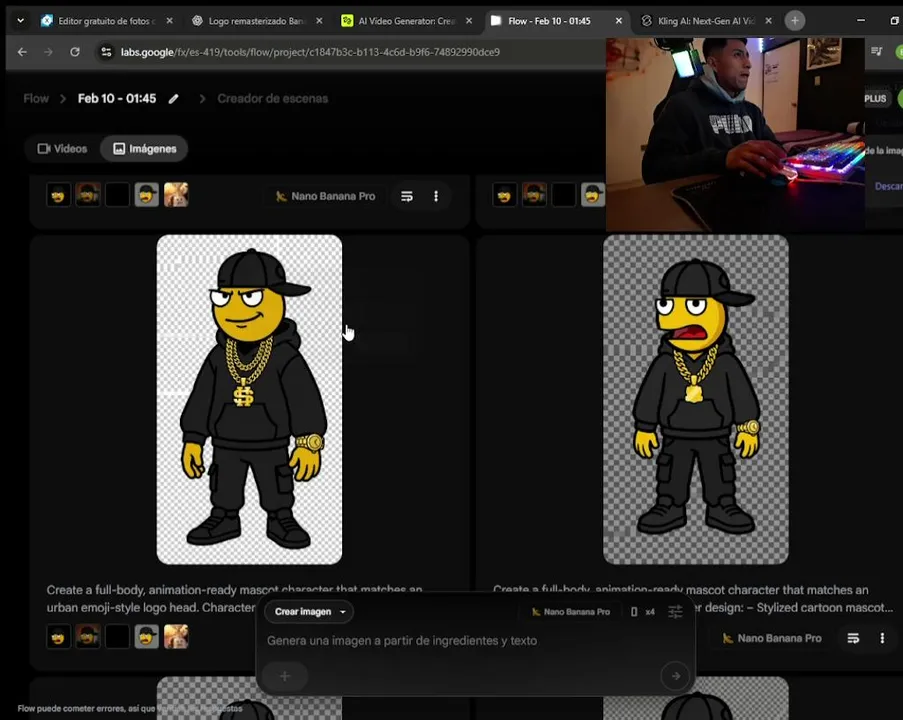Open the second ingredient thumbnail in the top-right card

[534, 195]
